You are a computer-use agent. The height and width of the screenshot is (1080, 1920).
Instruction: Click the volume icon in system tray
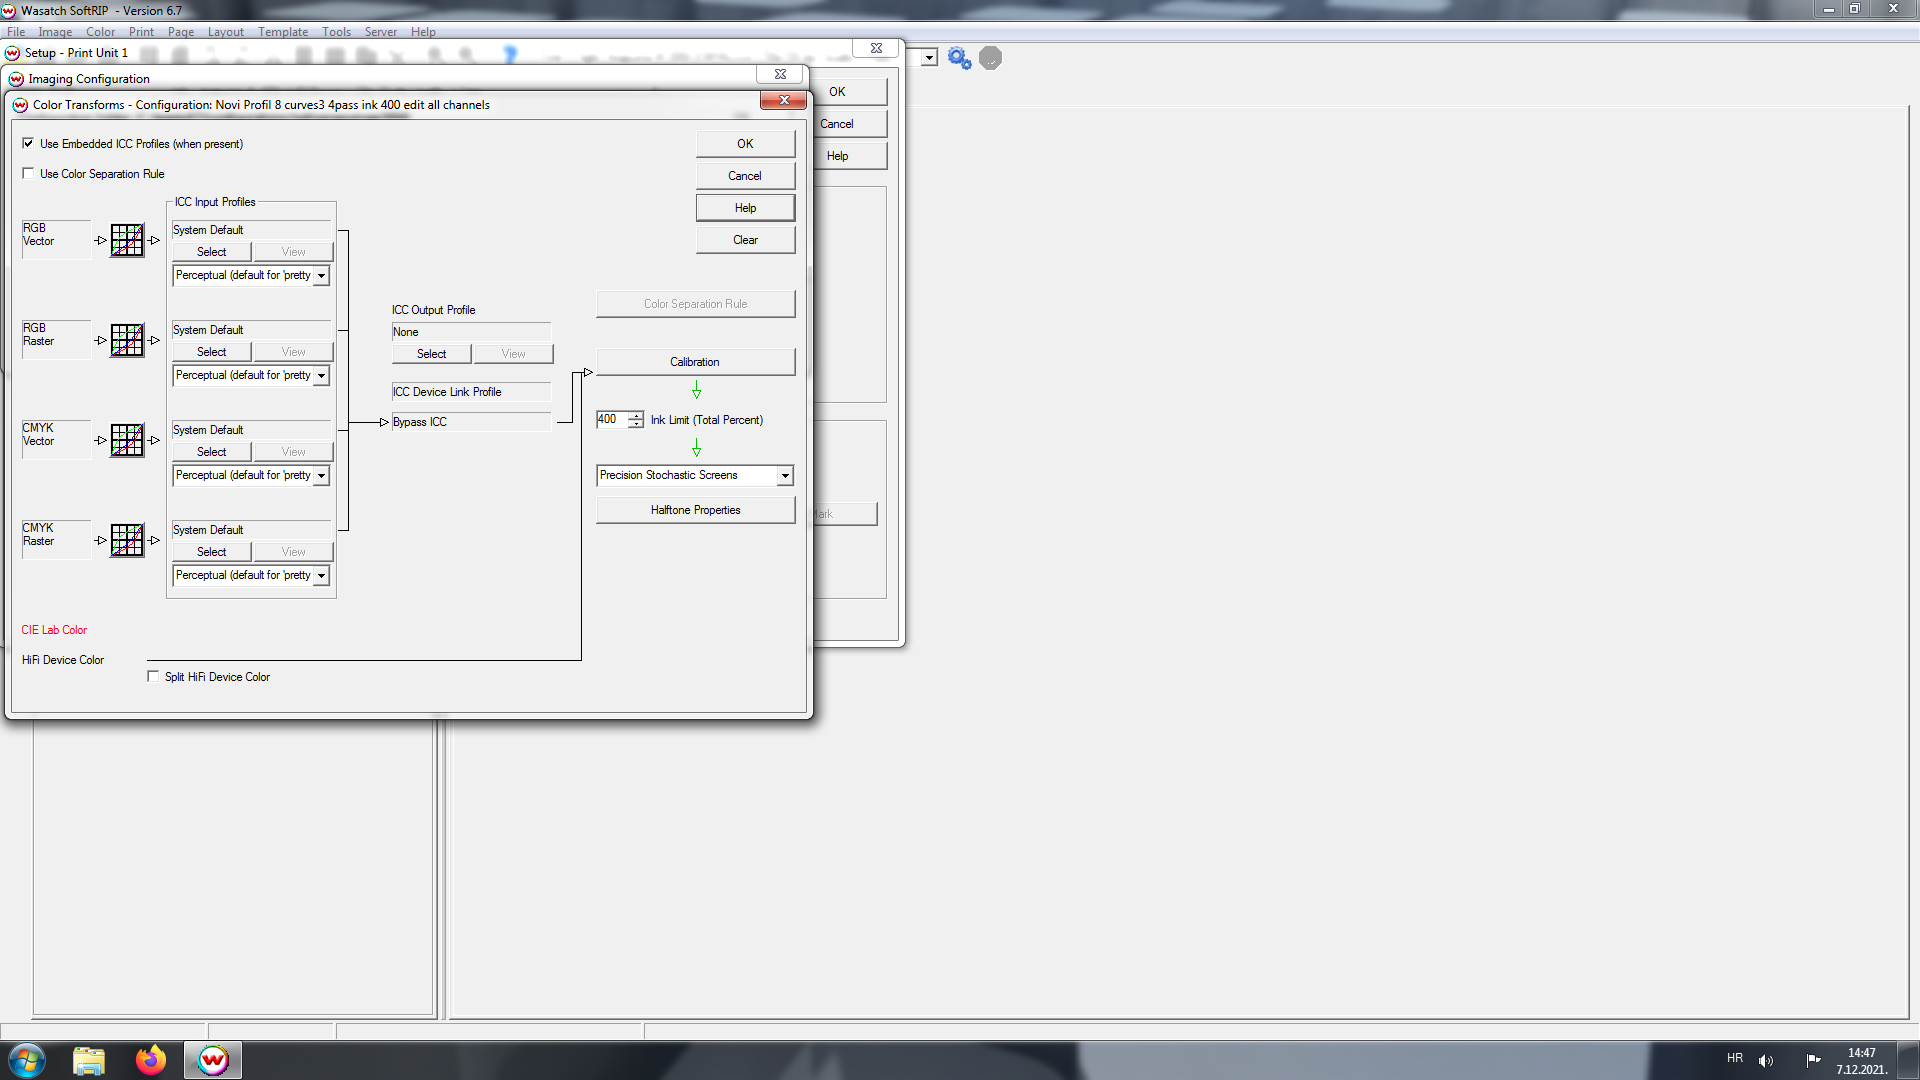click(1766, 1060)
